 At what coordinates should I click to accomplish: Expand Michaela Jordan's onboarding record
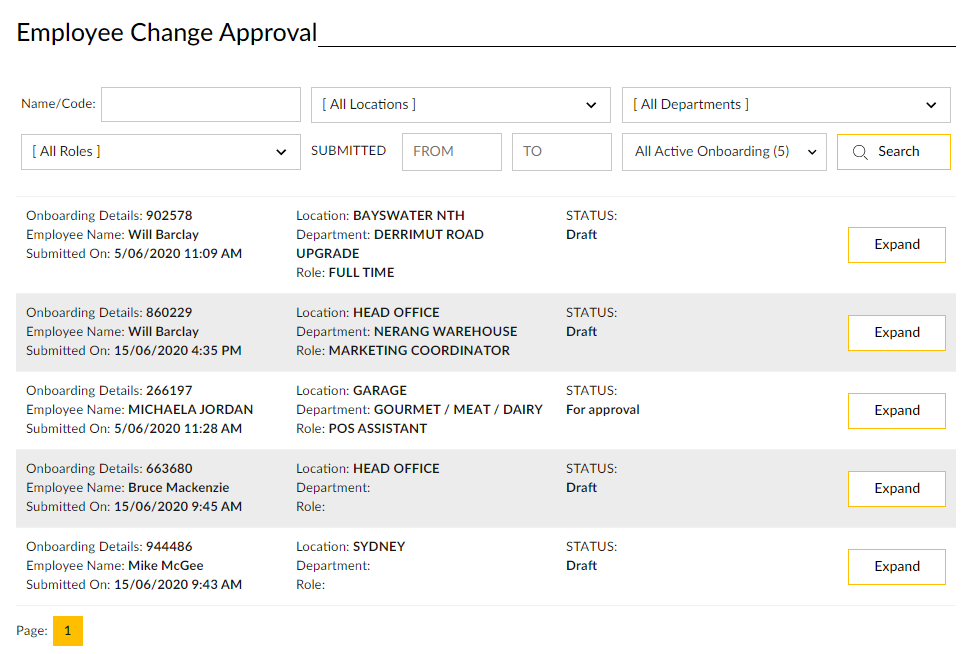[896, 411]
